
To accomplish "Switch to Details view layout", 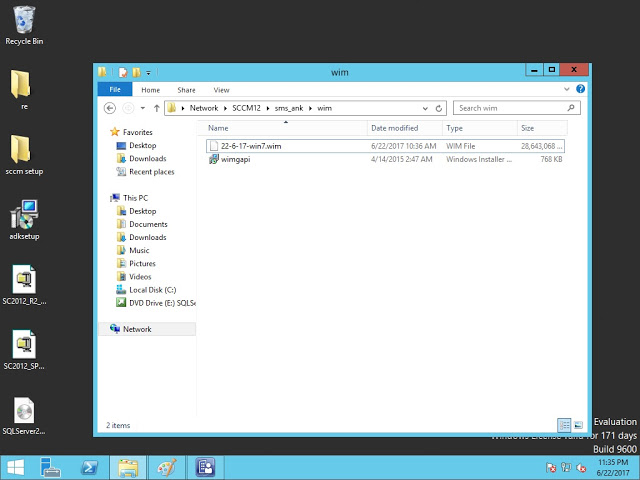I will 564,425.
